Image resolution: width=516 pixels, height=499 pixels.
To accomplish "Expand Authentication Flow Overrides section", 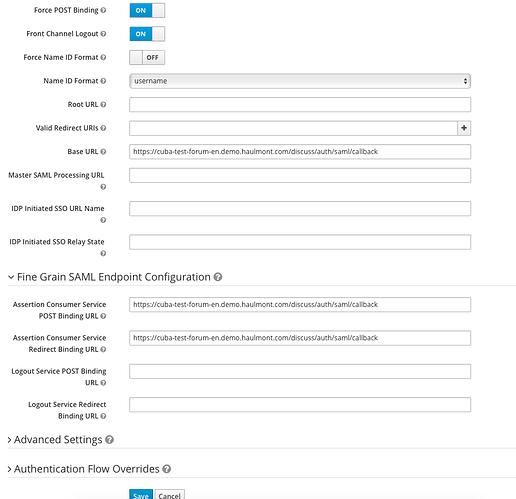I will [x=83, y=469].
